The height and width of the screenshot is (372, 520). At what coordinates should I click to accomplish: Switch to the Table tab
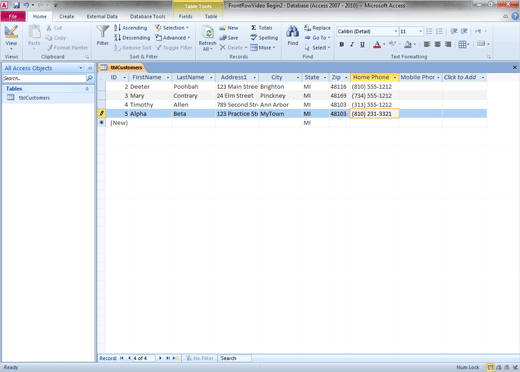pos(211,16)
